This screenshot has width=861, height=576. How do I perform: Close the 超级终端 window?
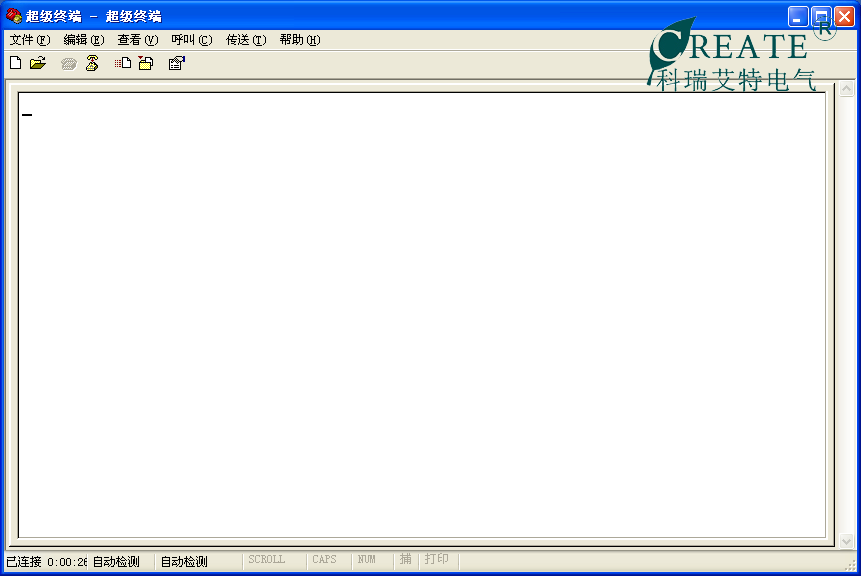pyautogui.click(x=845, y=16)
